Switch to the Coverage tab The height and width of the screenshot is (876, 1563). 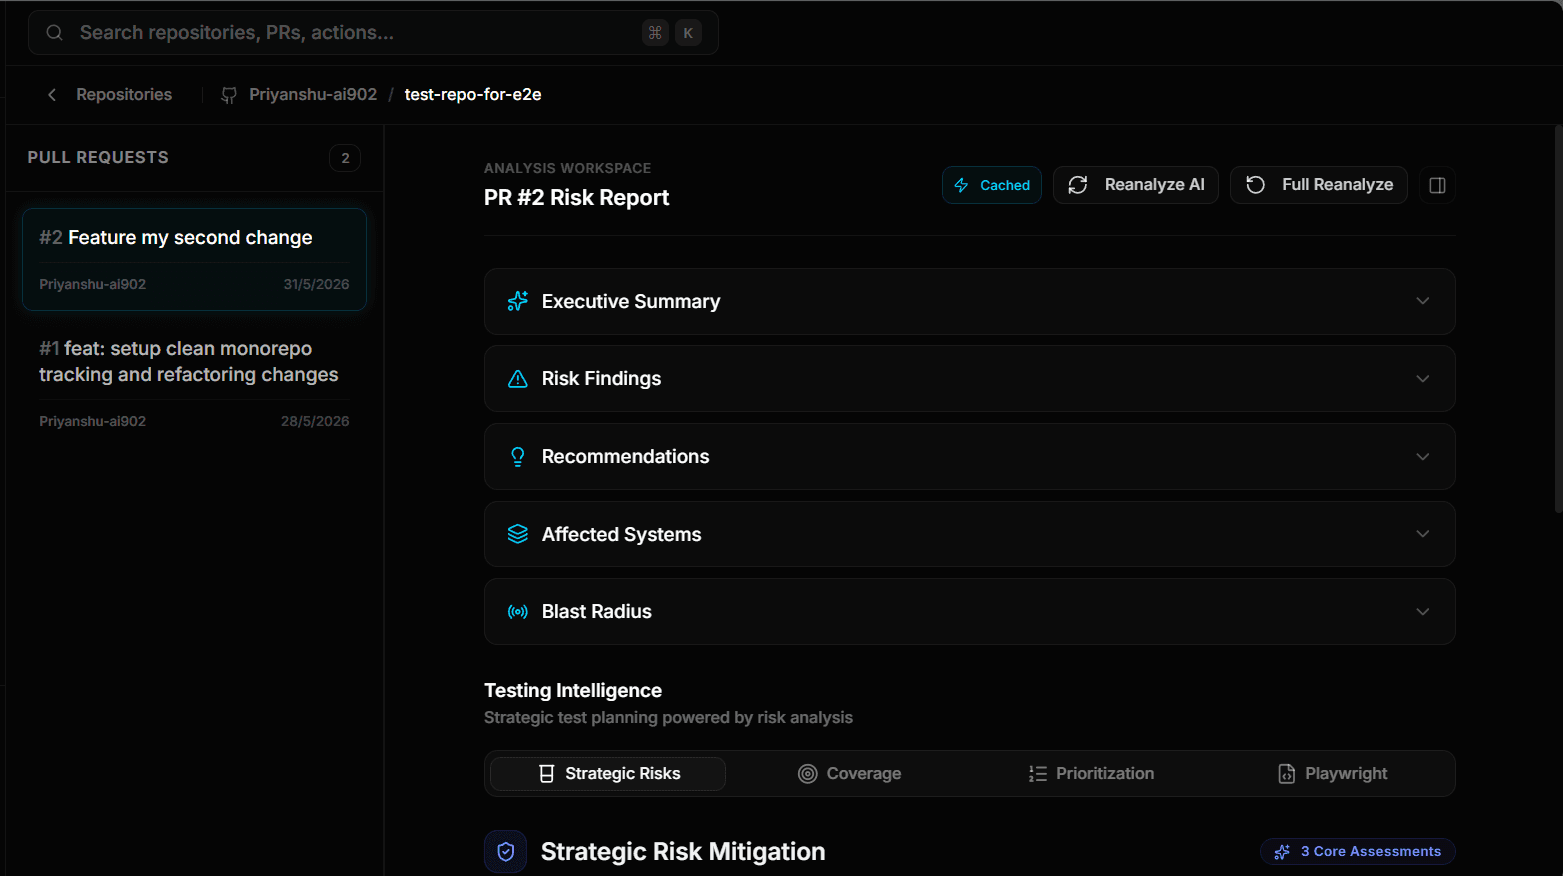pyautogui.click(x=849, y=774)
